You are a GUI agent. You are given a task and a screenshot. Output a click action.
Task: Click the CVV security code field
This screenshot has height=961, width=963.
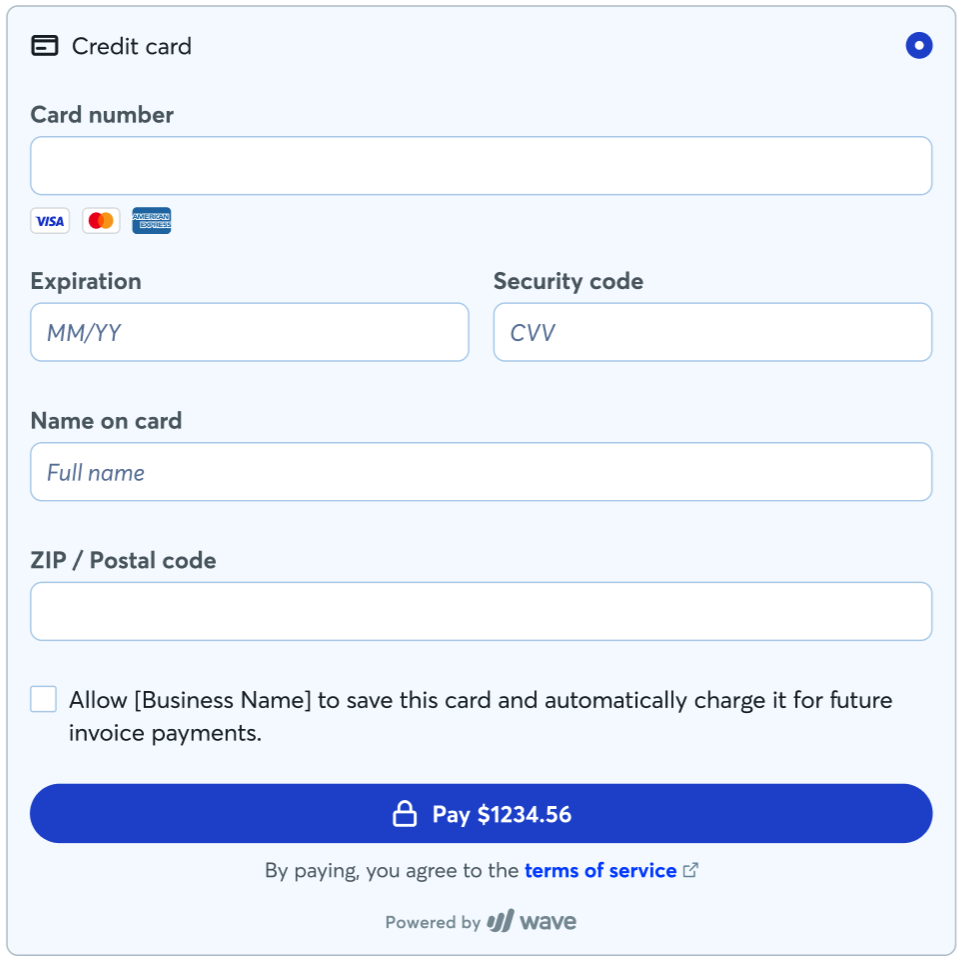712,332
